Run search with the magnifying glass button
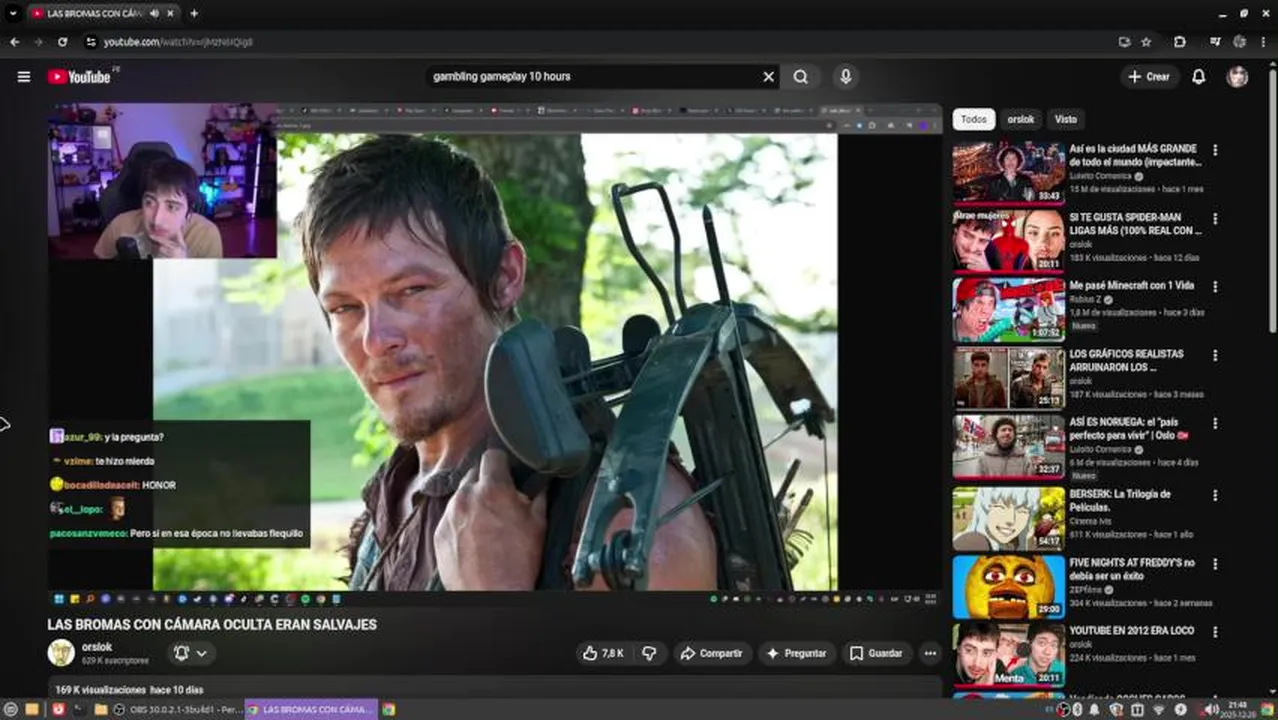1278x720 pixels. [801, 76]
